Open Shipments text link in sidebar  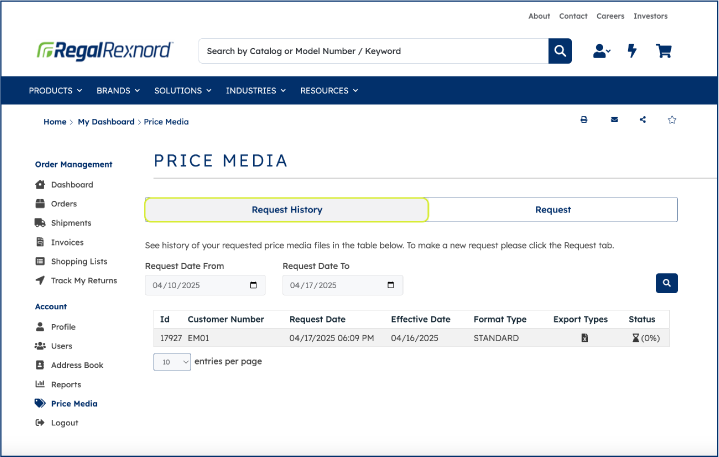[x=71, y=223]
